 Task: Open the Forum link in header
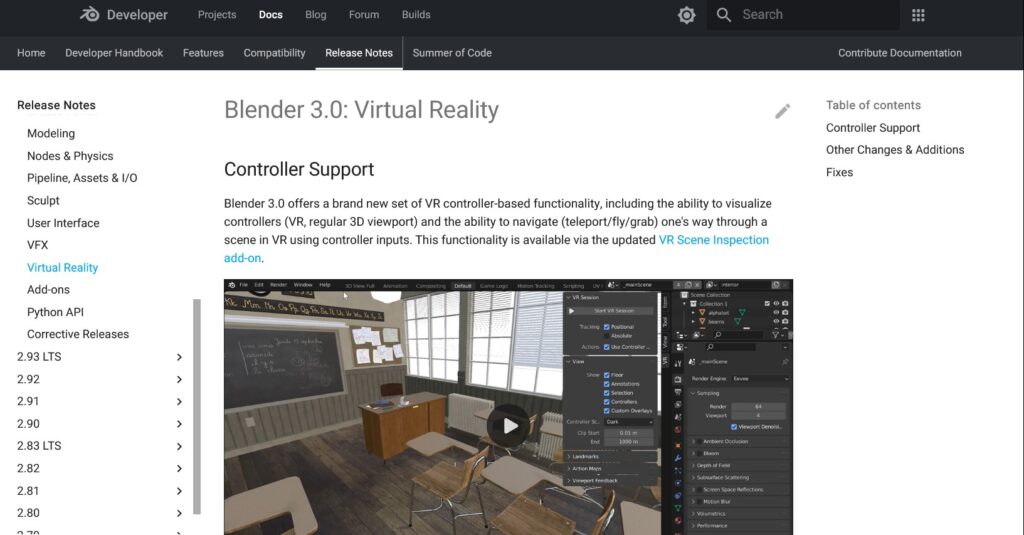(x=364, y=14)
